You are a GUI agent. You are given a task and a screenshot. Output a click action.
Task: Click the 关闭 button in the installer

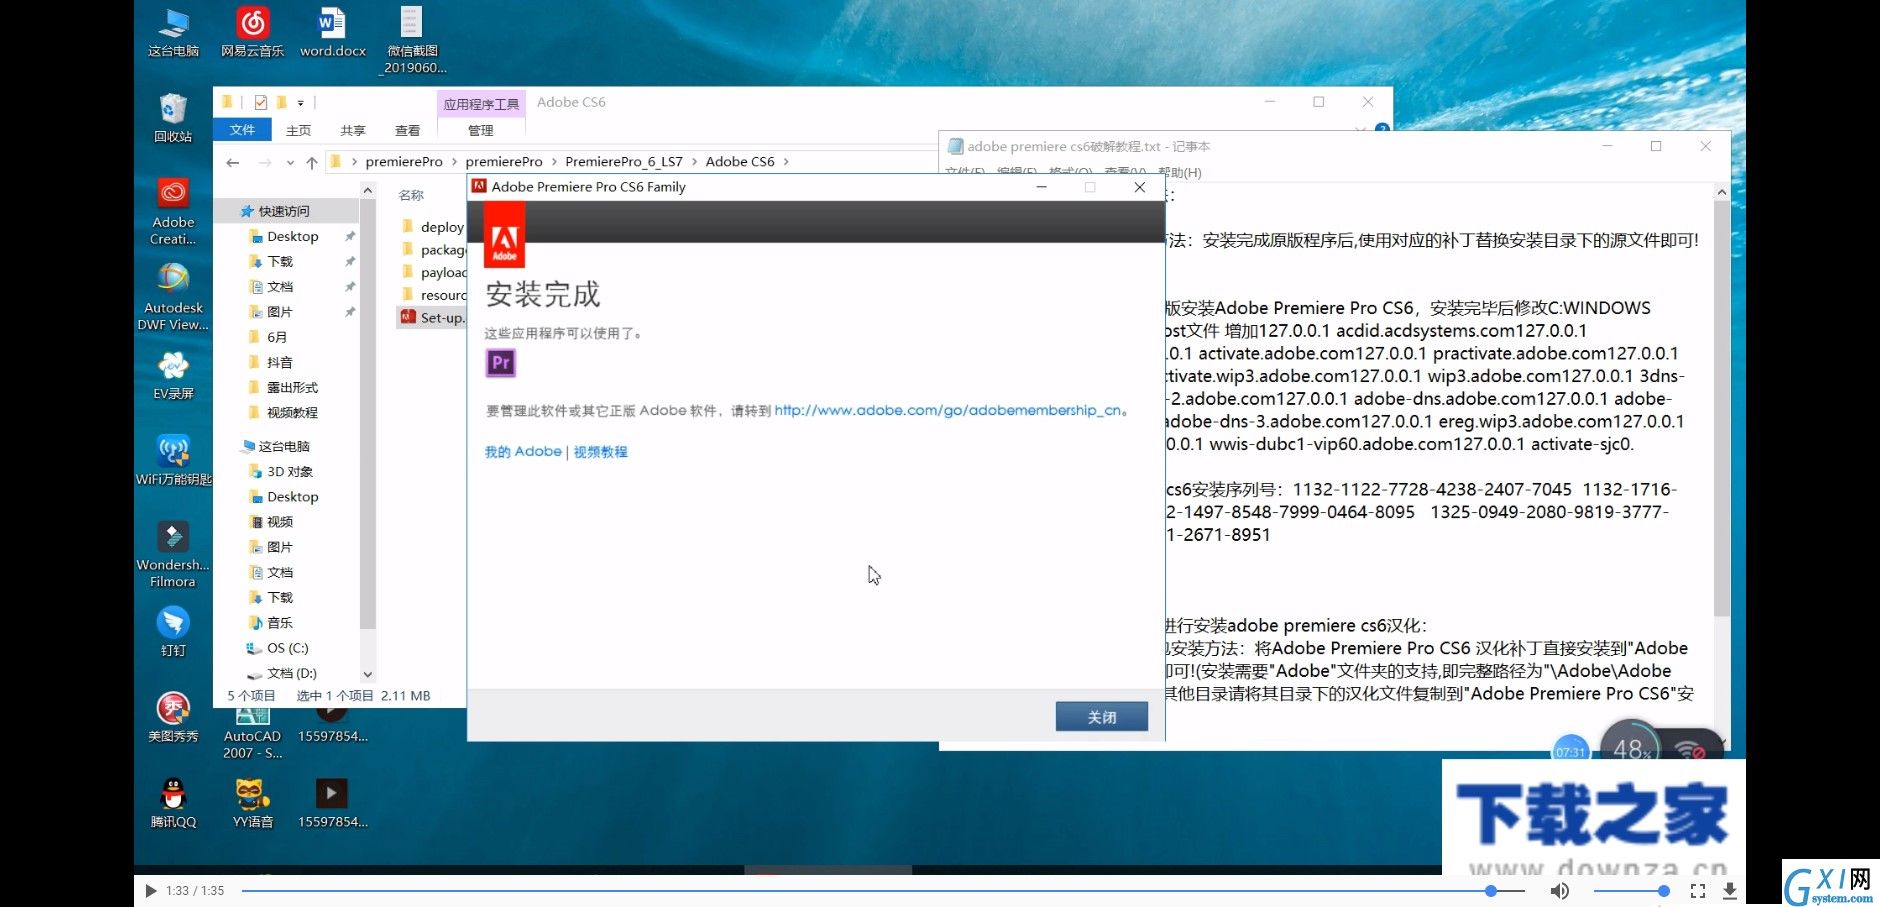[1101, 717]
